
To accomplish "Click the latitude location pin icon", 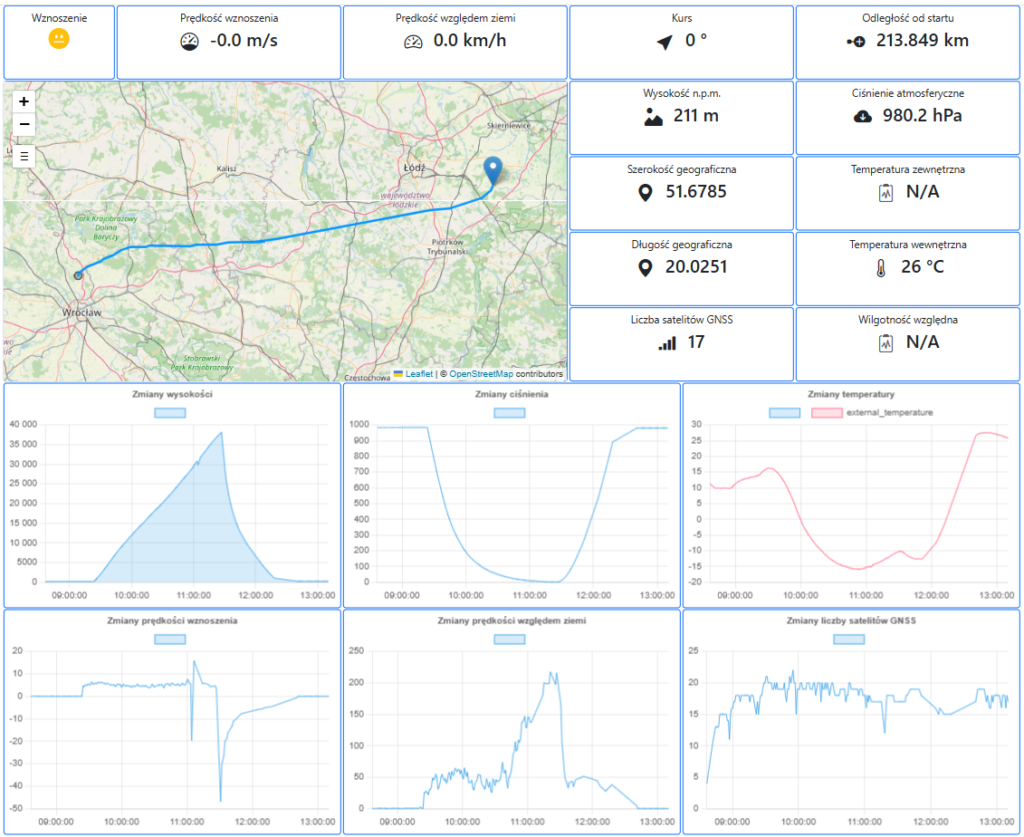I will tap(645, 192).
